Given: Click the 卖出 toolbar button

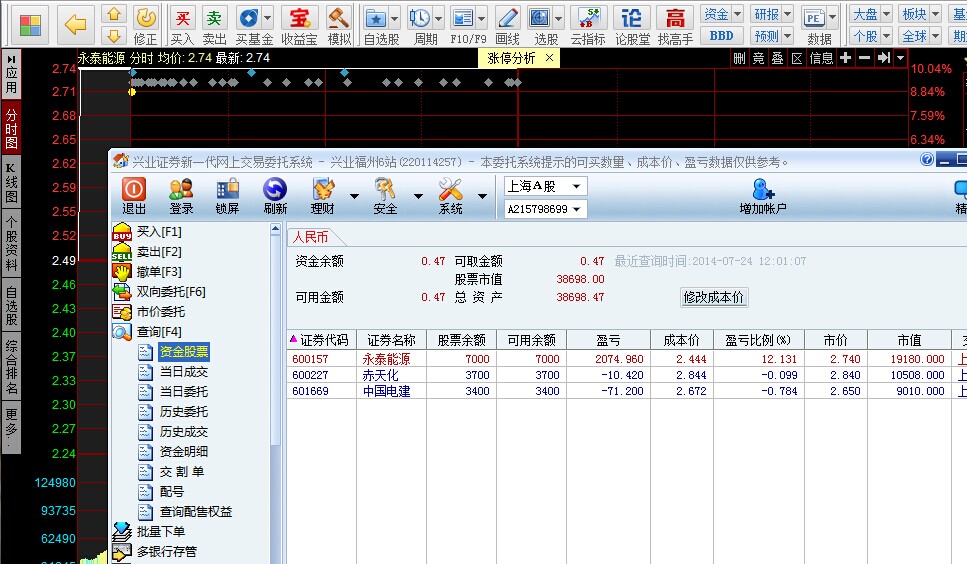Looking at the screenshot, I should pos(214,25).
